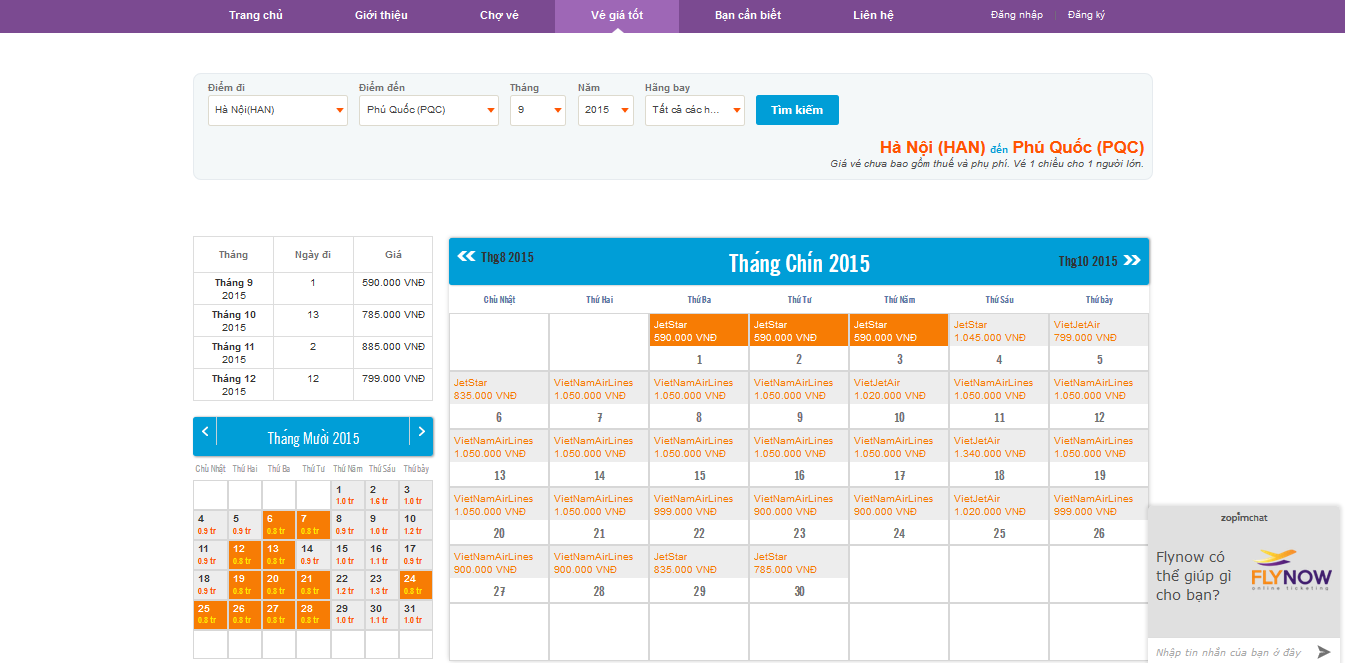Select VietNamAirLines 999.000 VNĐ on September 26

(1099, 505)
